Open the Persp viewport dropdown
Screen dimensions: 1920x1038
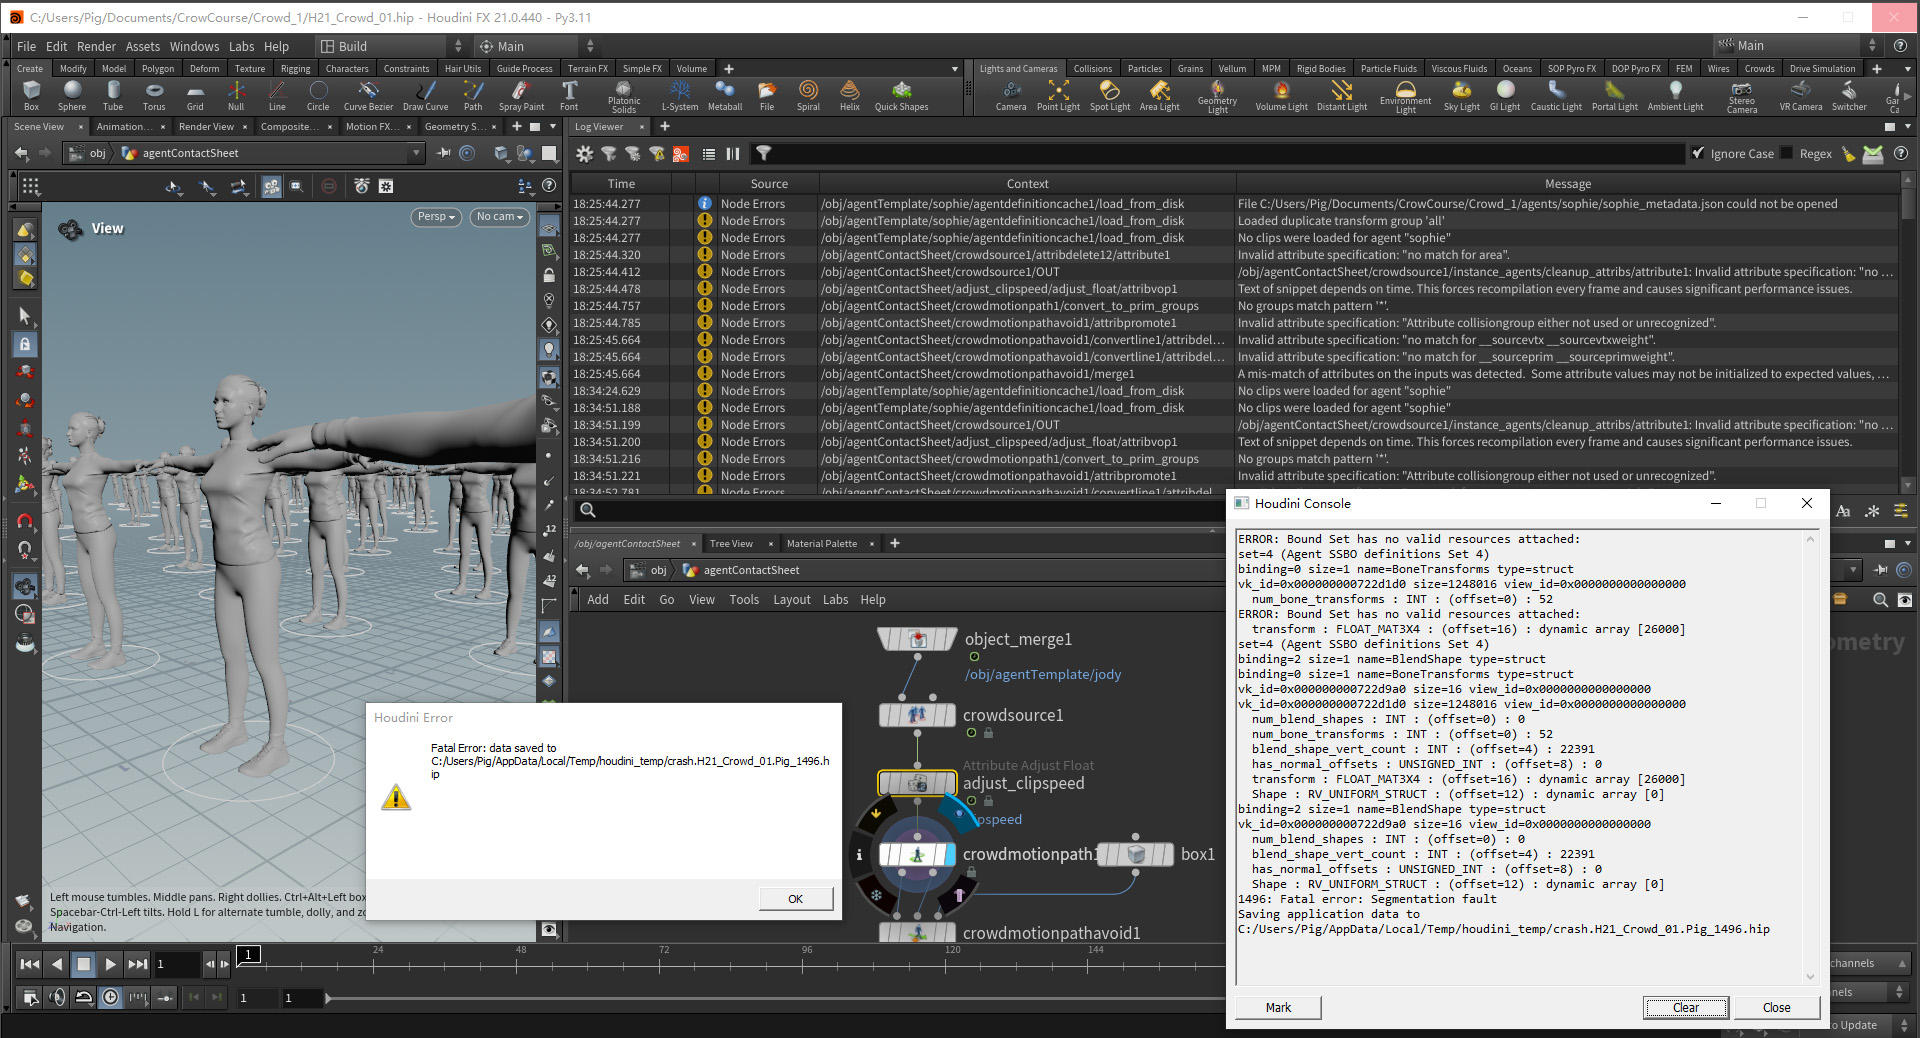[436, 217]
